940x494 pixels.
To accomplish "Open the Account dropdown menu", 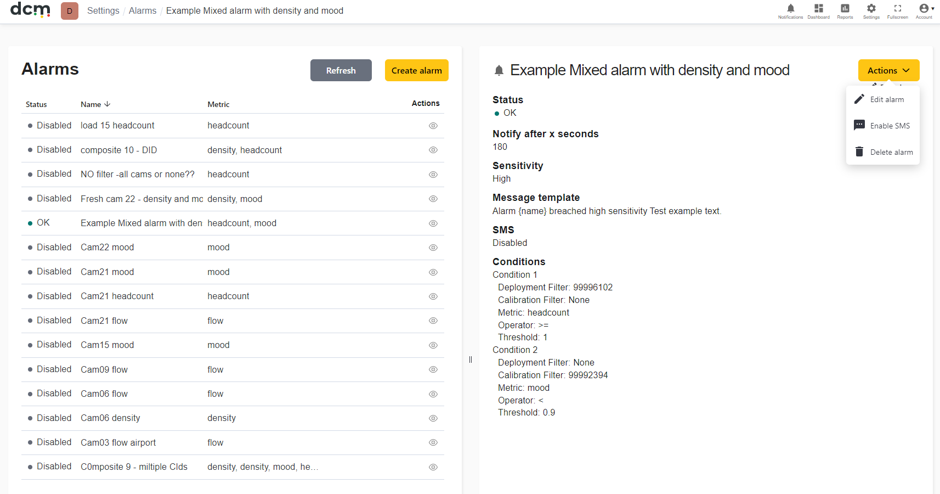I will (925, 10).
